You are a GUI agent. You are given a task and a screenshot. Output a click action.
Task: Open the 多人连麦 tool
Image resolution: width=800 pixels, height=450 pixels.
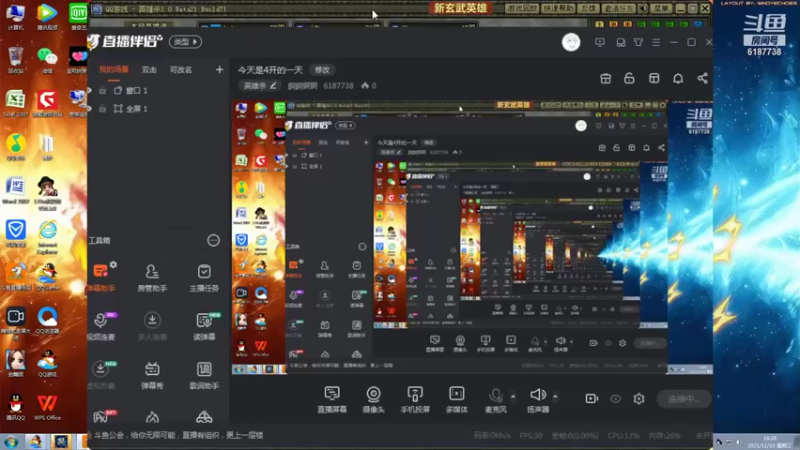152,326
